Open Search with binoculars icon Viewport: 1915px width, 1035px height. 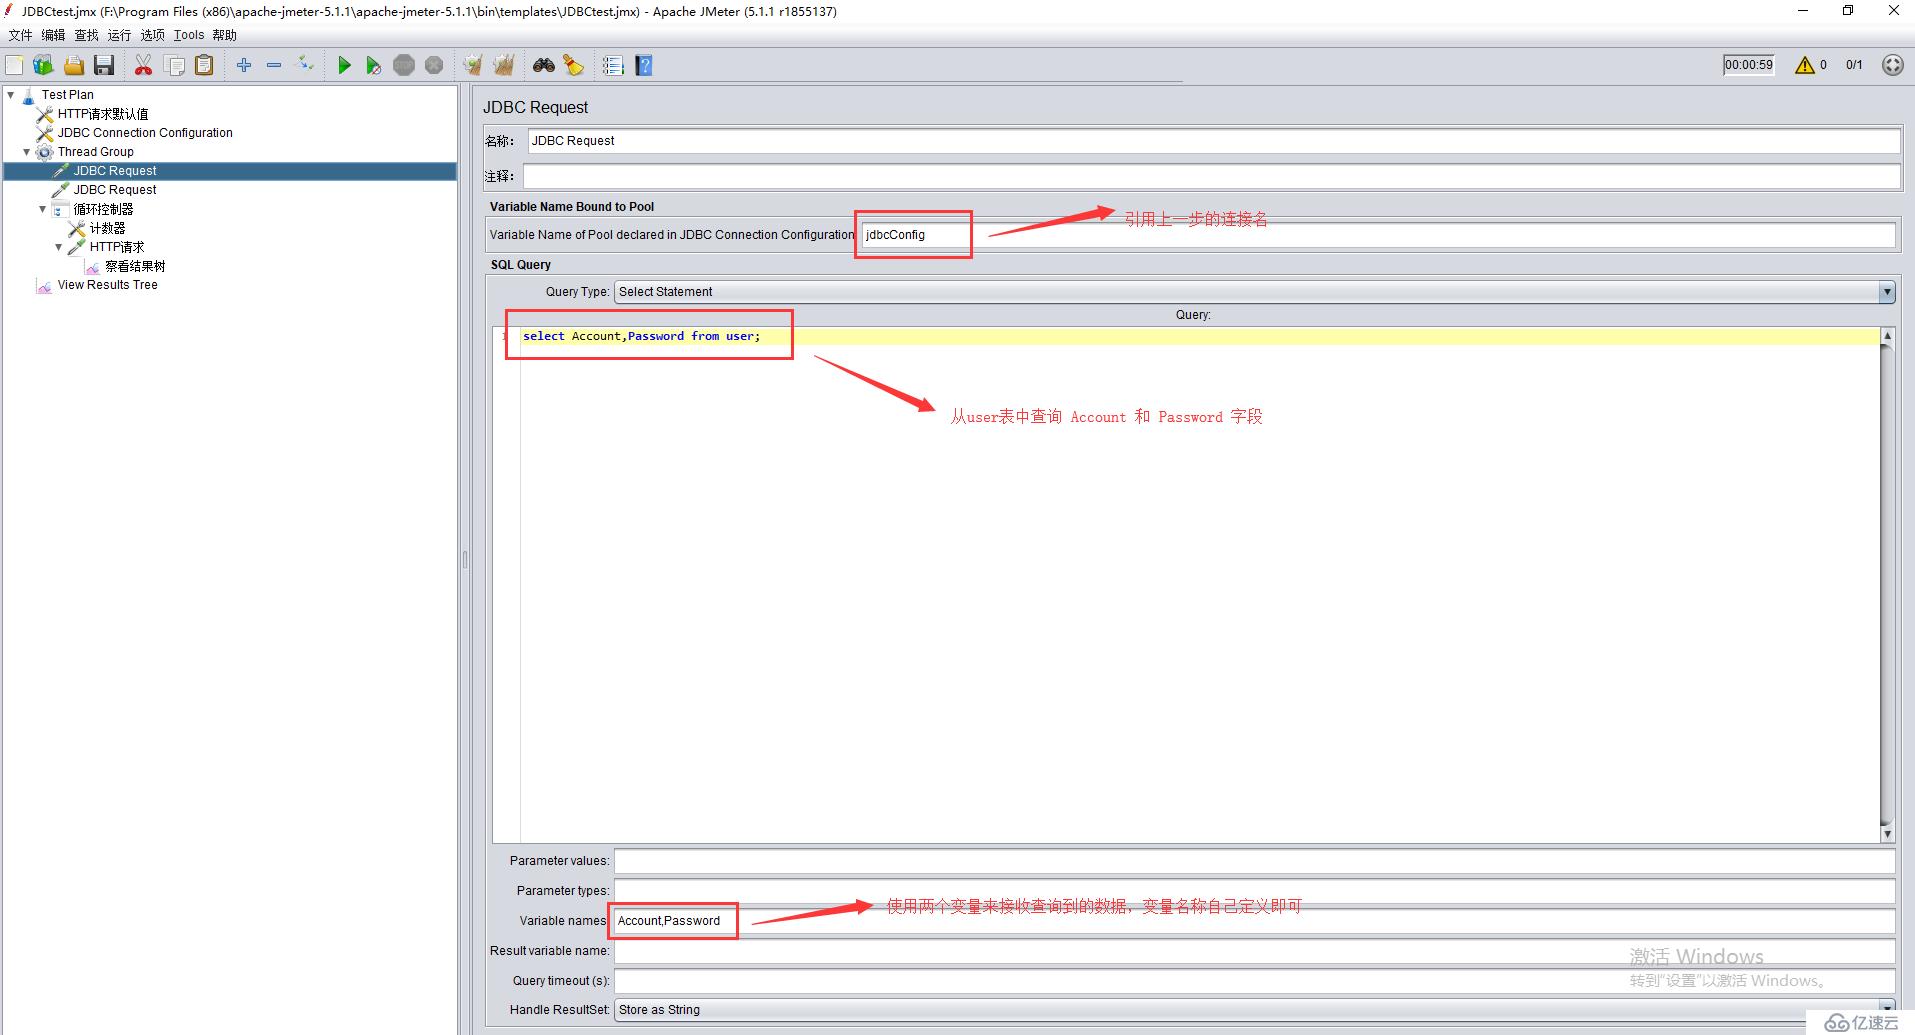click(543, 65)
